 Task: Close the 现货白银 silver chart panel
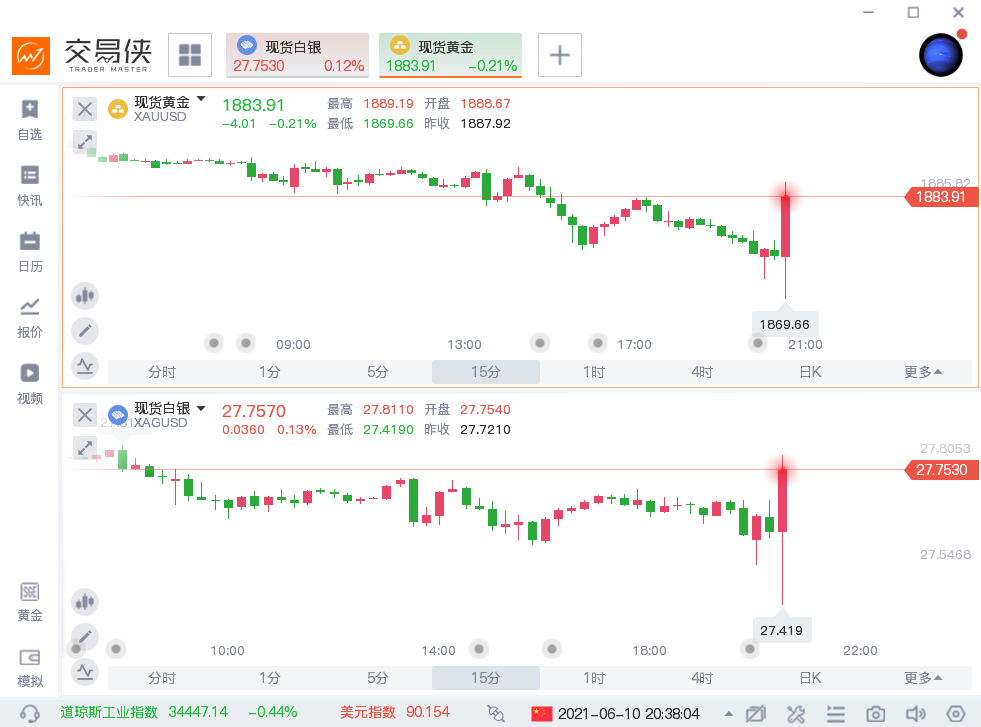pos(85,414)
